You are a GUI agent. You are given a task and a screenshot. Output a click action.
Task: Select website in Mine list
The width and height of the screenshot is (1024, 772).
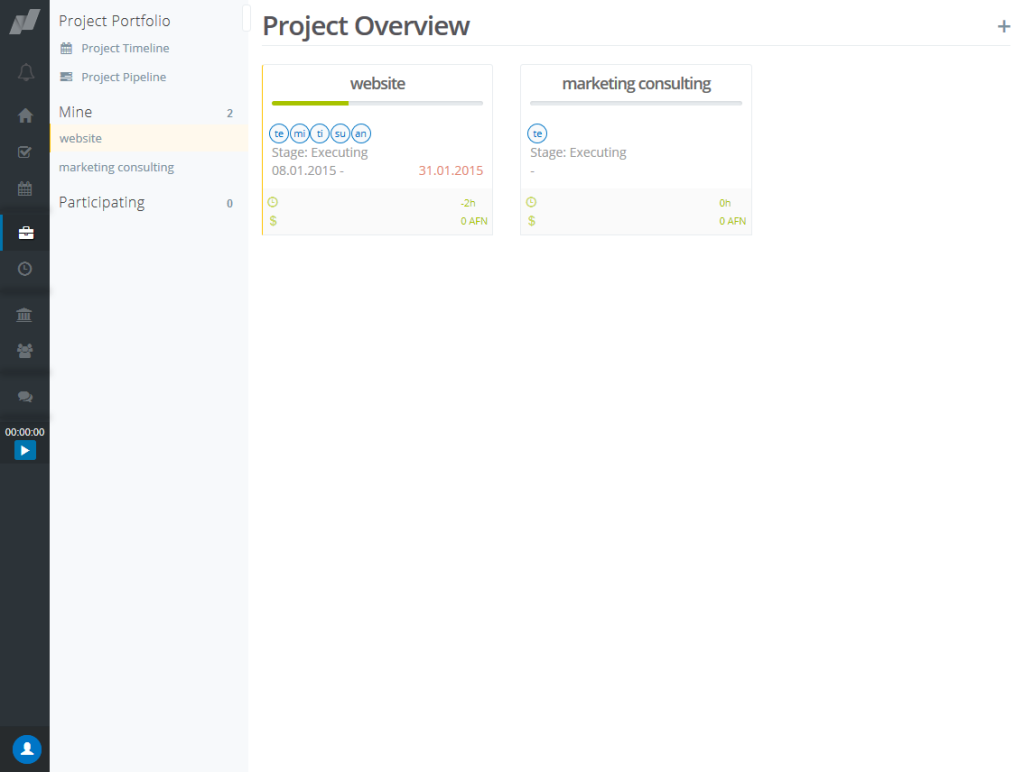click(x=81, y=138)
